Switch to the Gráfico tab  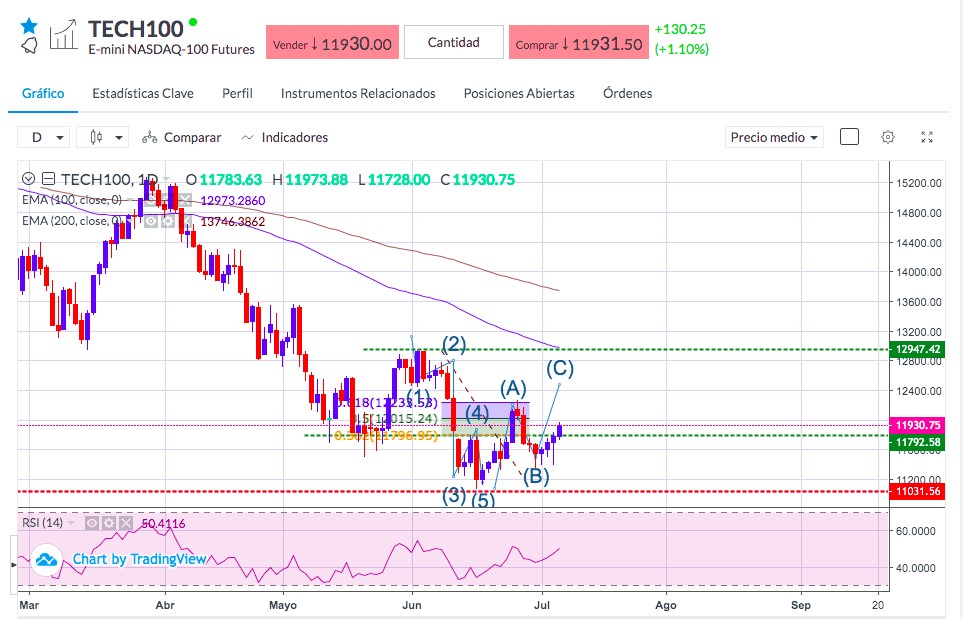43,93
